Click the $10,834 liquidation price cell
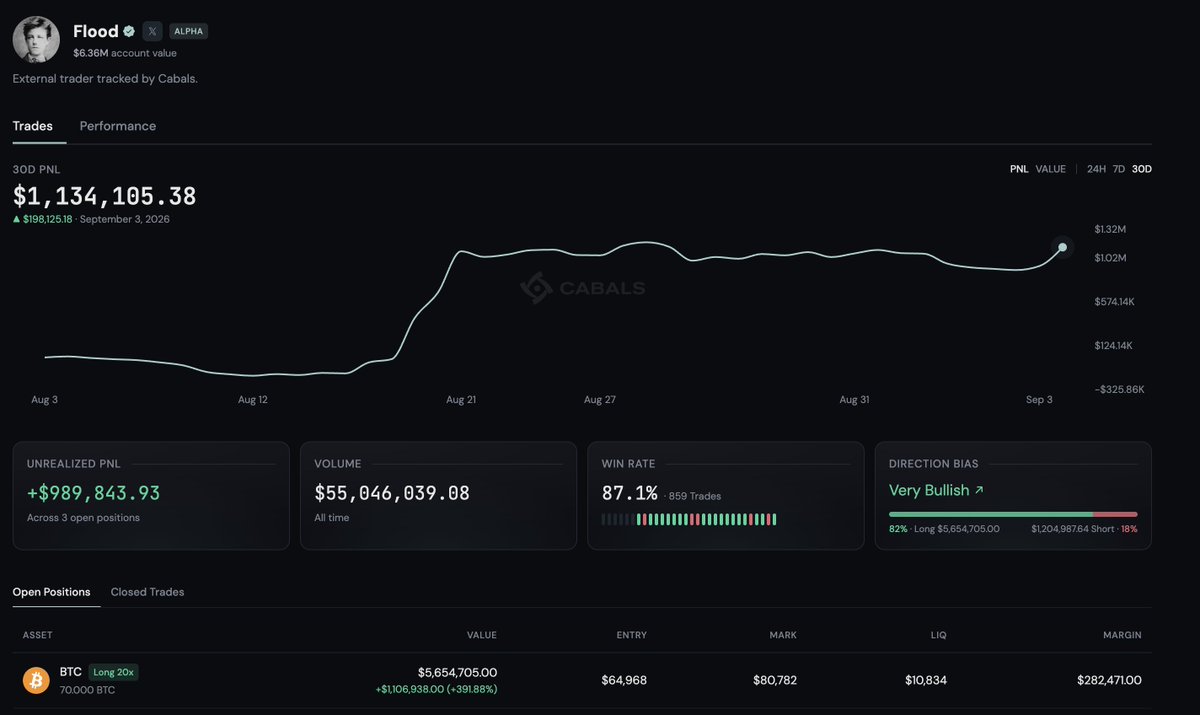 [x=925, y=680]
